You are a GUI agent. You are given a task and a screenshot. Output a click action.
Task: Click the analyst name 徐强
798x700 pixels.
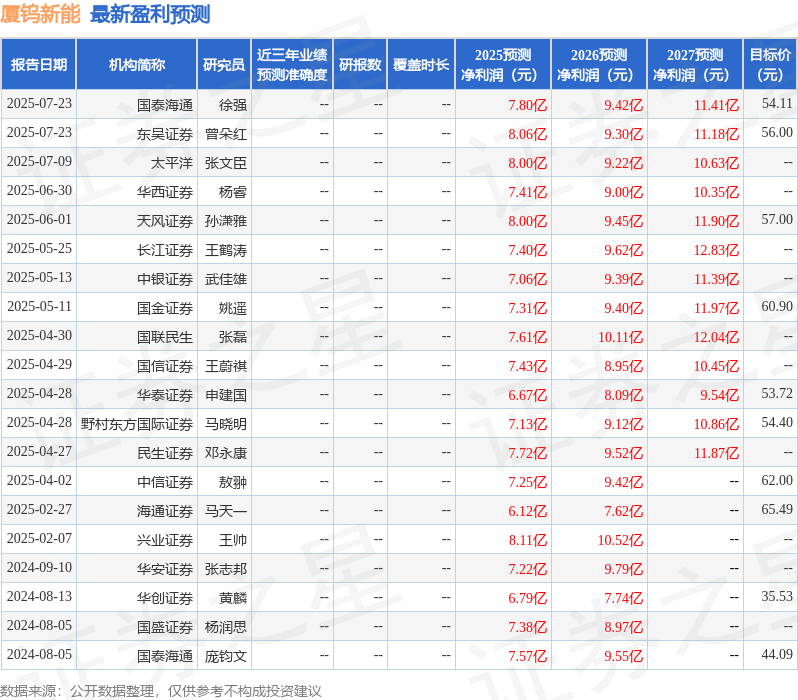tap(233, 105)
